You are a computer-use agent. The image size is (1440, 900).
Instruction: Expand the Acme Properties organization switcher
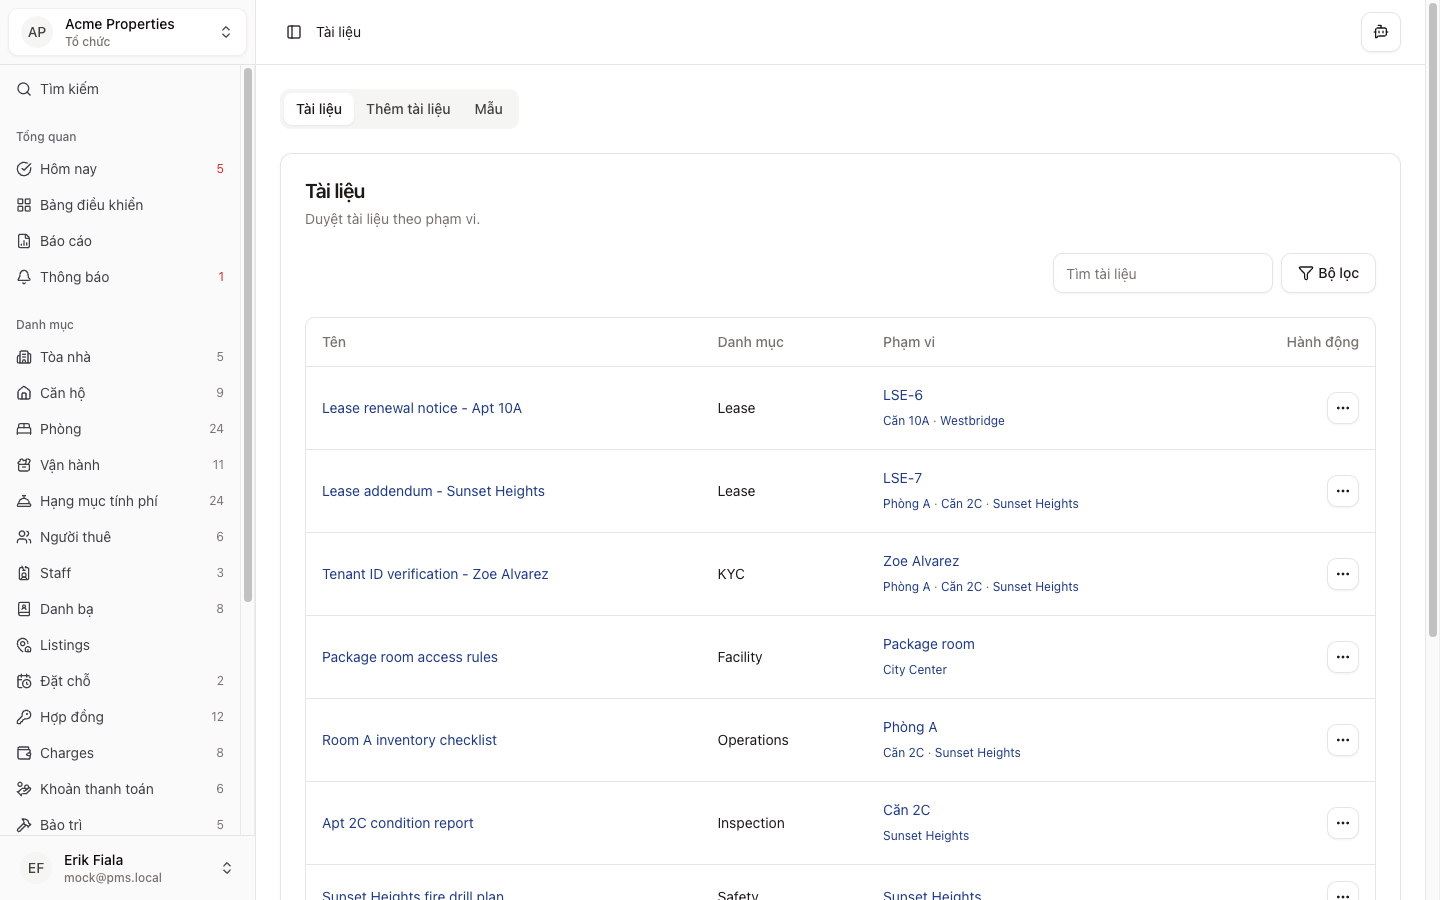click(x=127, y=32)
